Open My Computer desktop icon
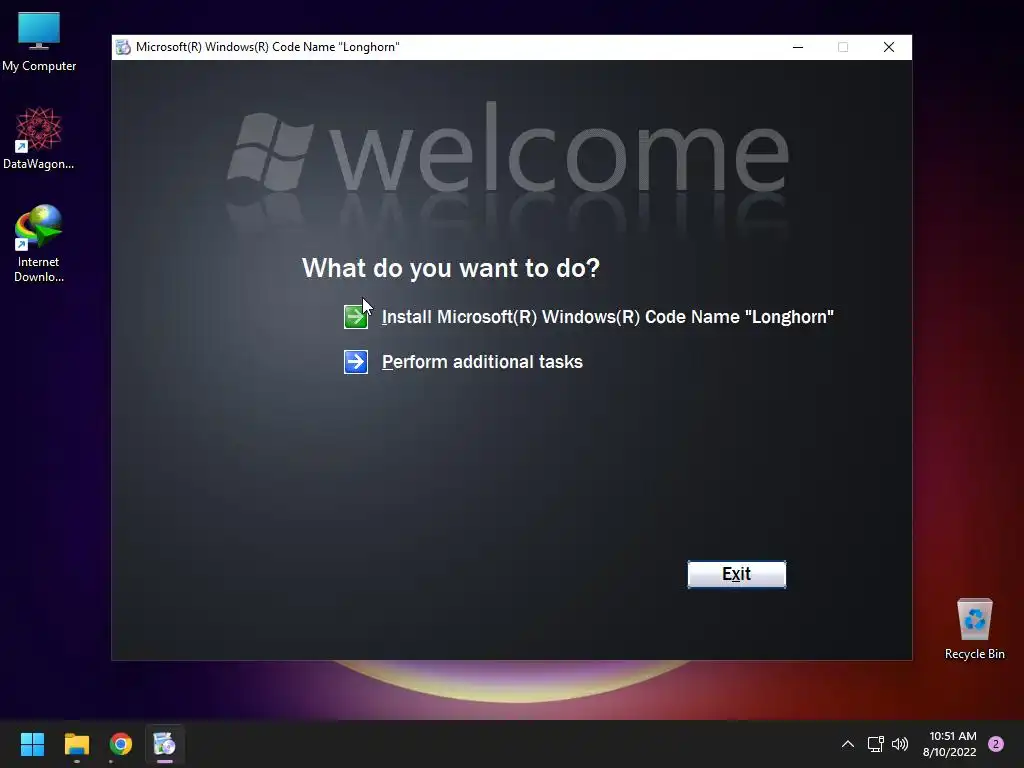1024x768 pixels. 39,42
